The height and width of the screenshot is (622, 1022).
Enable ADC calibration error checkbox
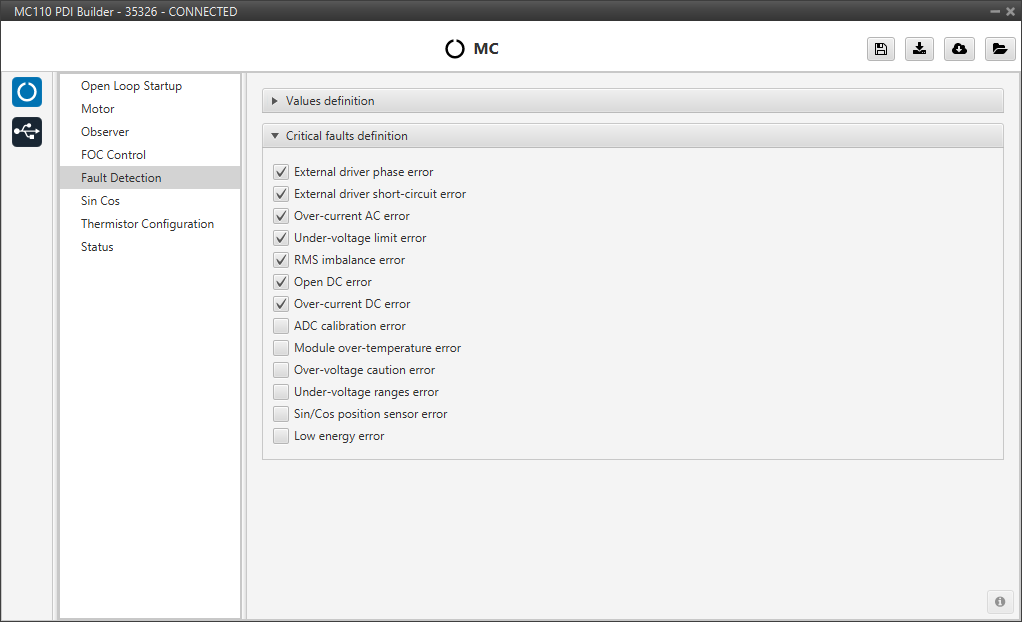coord(281,326)
